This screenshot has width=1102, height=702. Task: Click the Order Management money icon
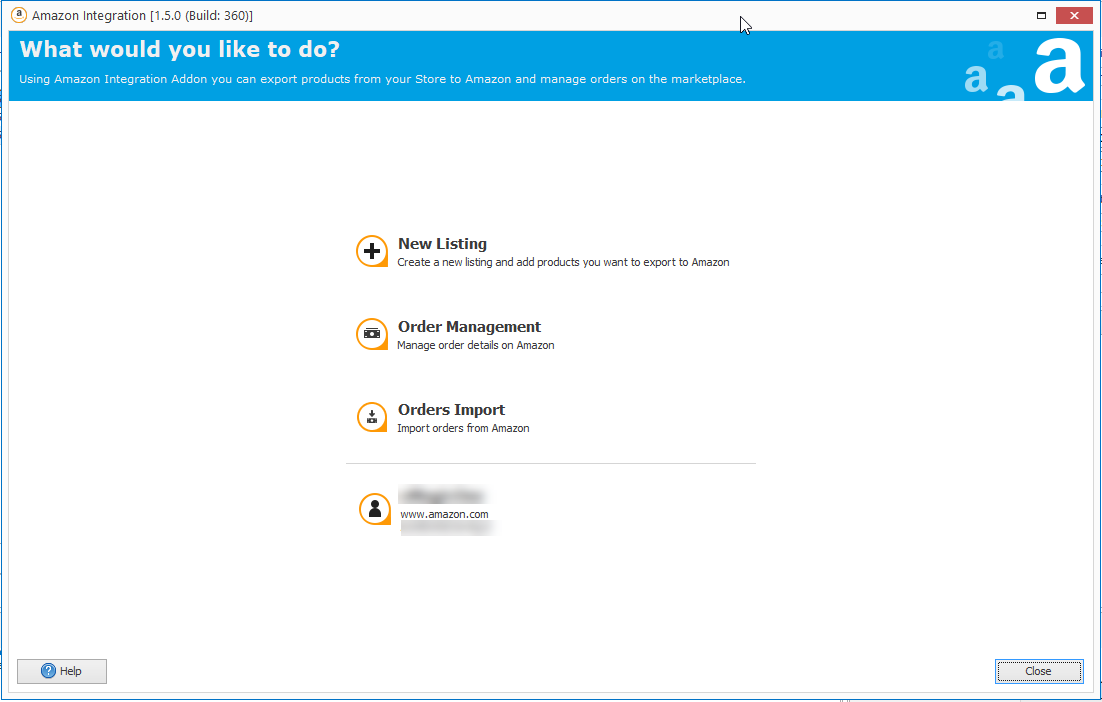tap(372, 334)
